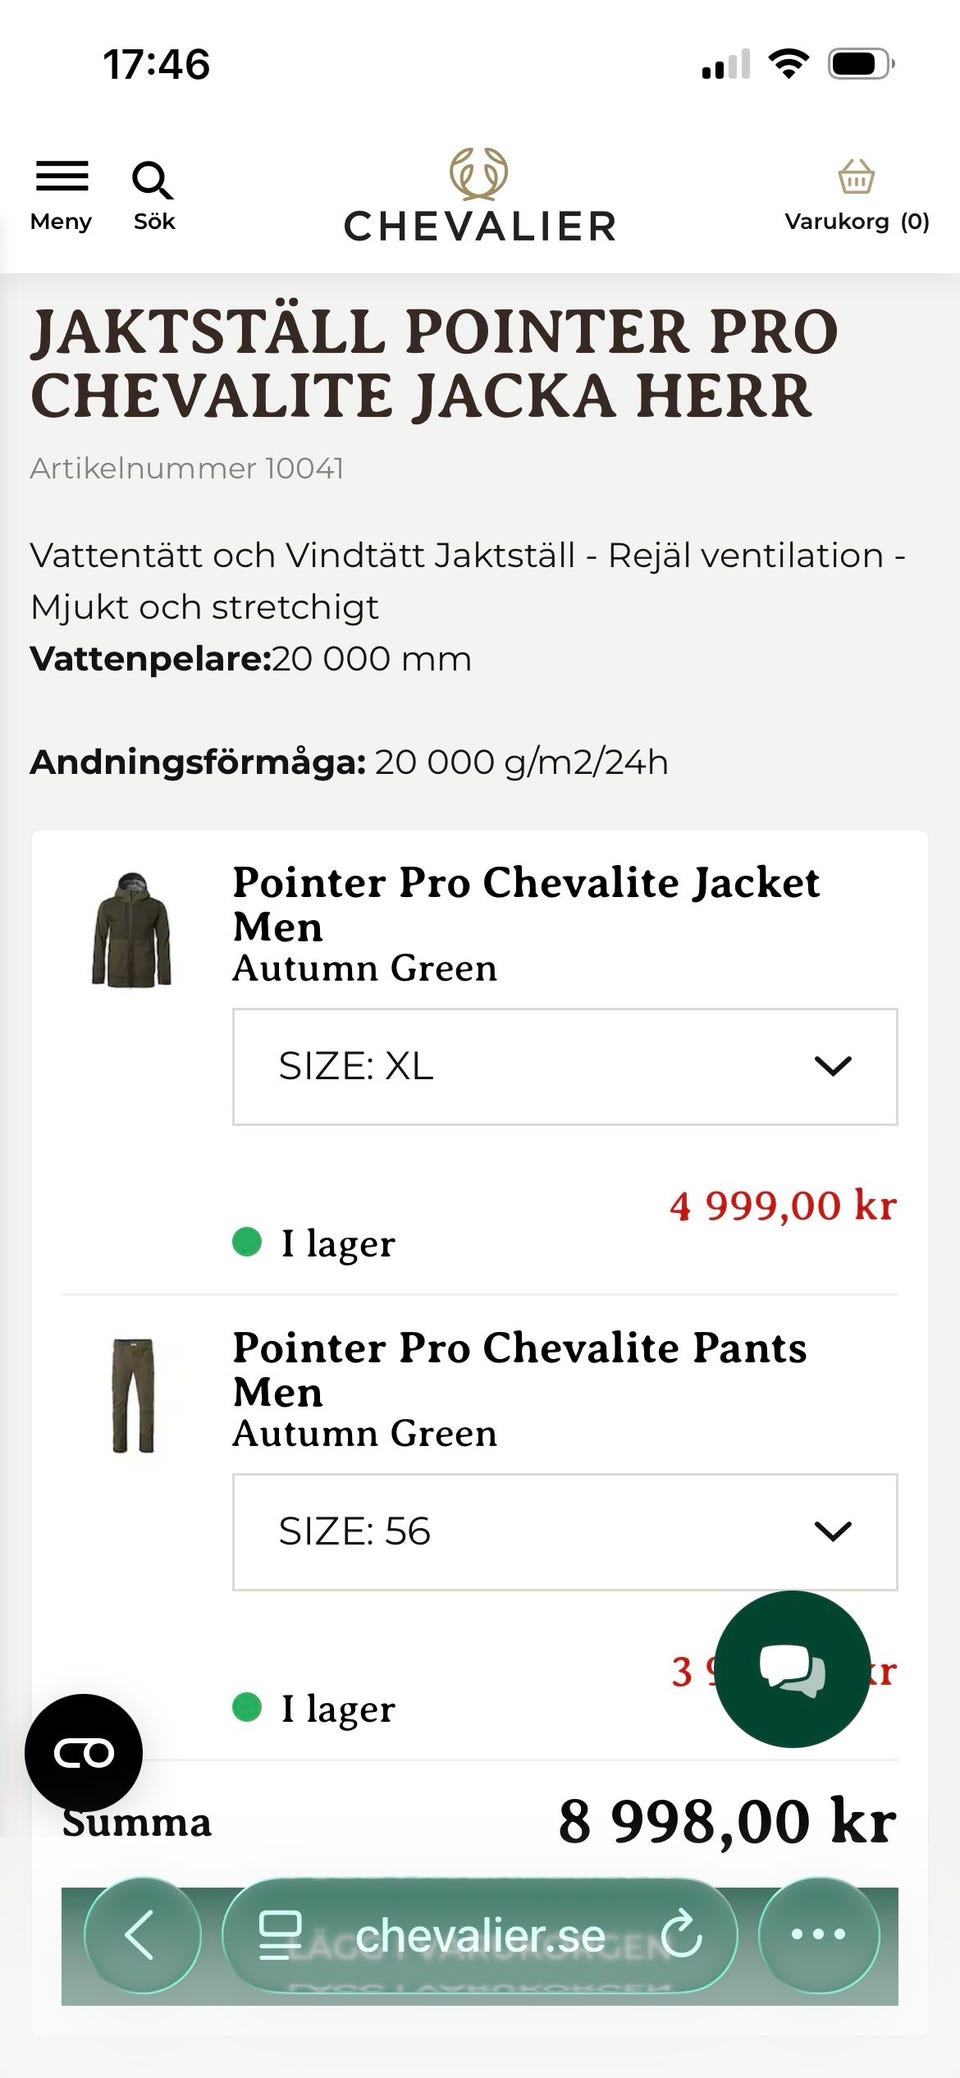Open the SIZE: XL jacket dropdown
This screenshot has width=960, height=2078.
coord(564,1066)
